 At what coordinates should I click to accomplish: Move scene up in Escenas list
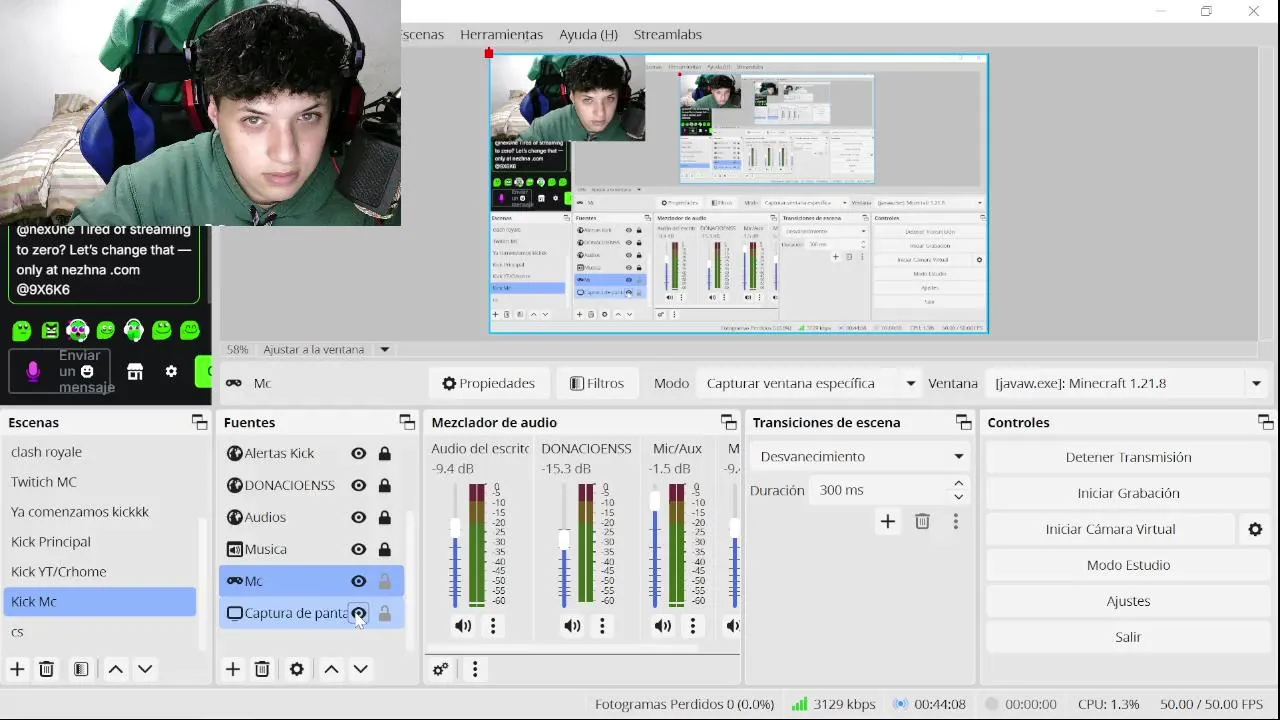pos(116,669)
